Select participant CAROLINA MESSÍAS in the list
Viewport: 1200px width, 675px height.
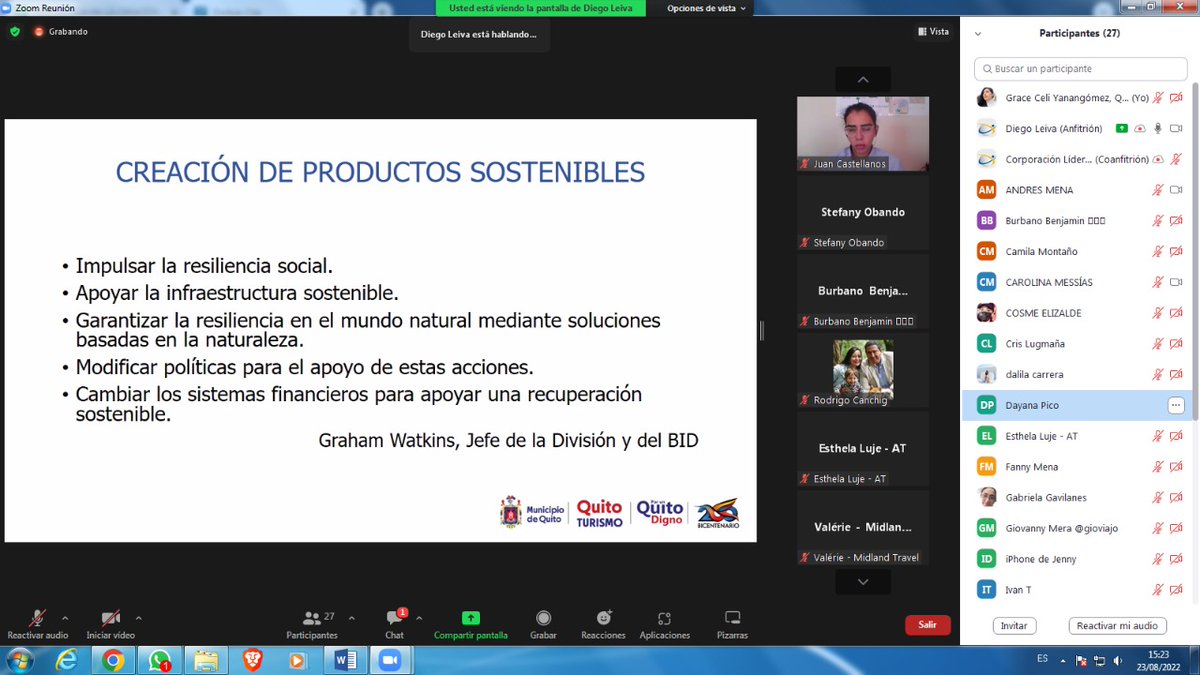click(x=1077, y=282)
